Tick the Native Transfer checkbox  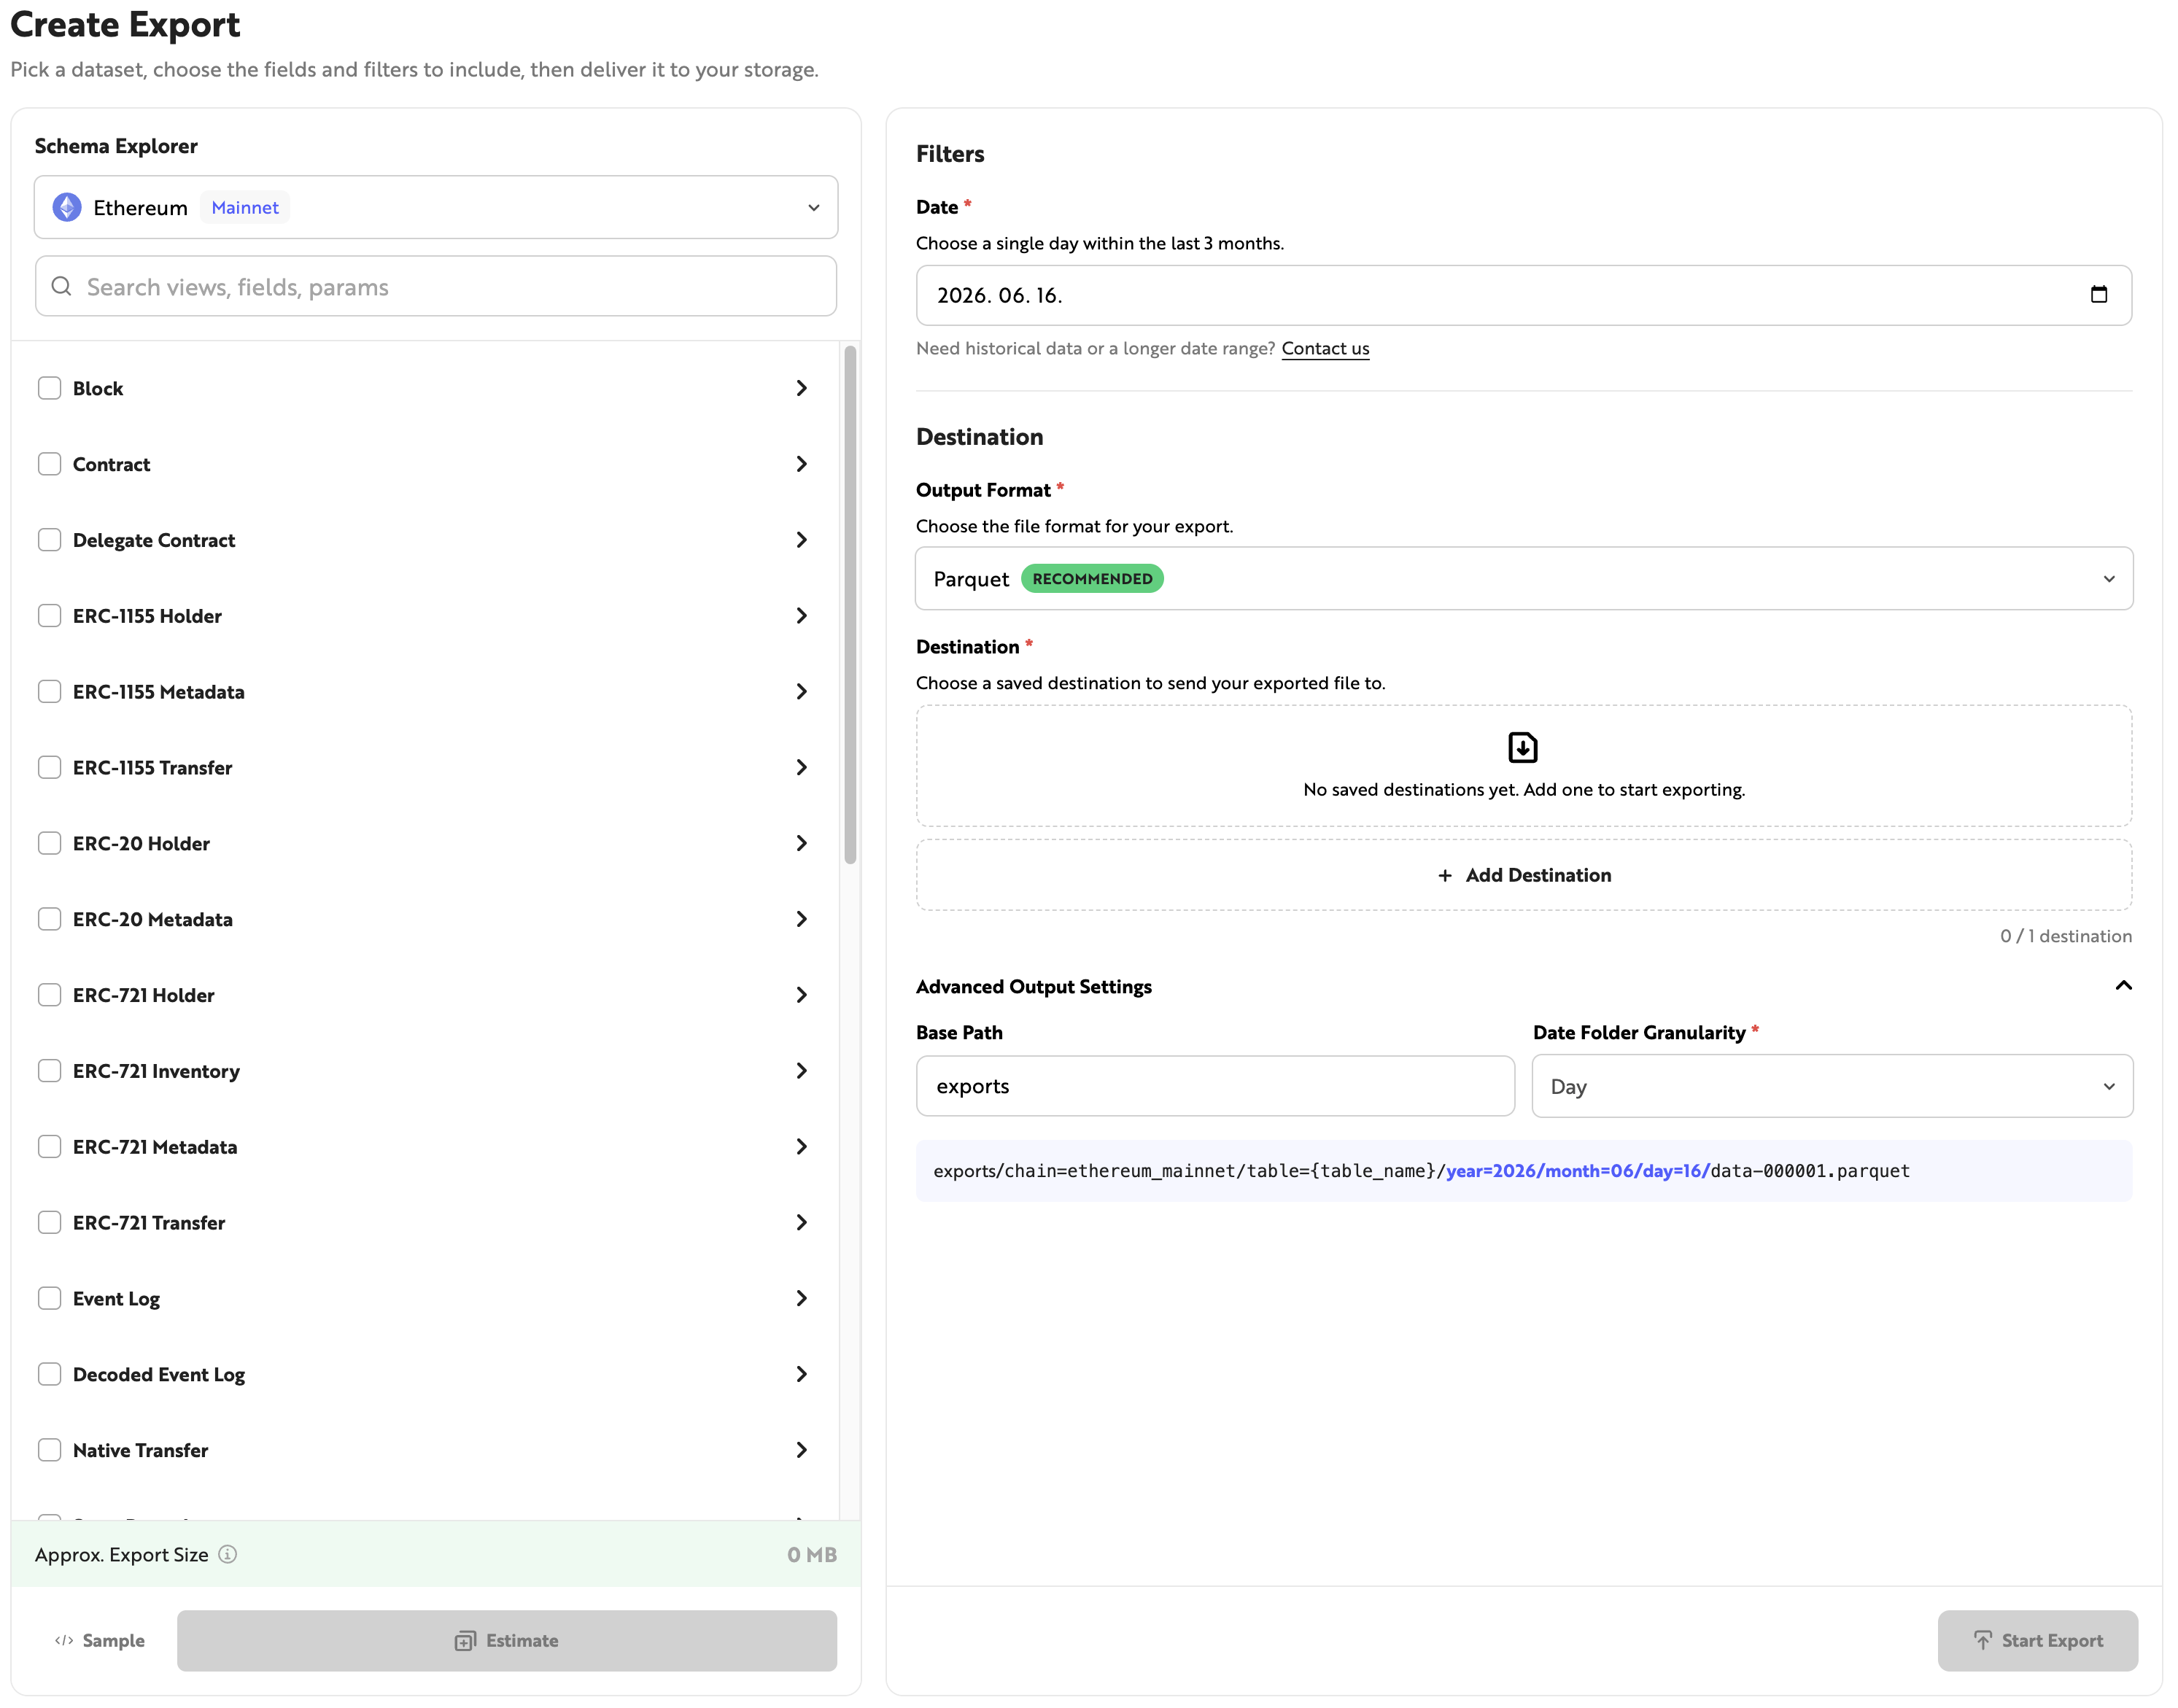49,1450
